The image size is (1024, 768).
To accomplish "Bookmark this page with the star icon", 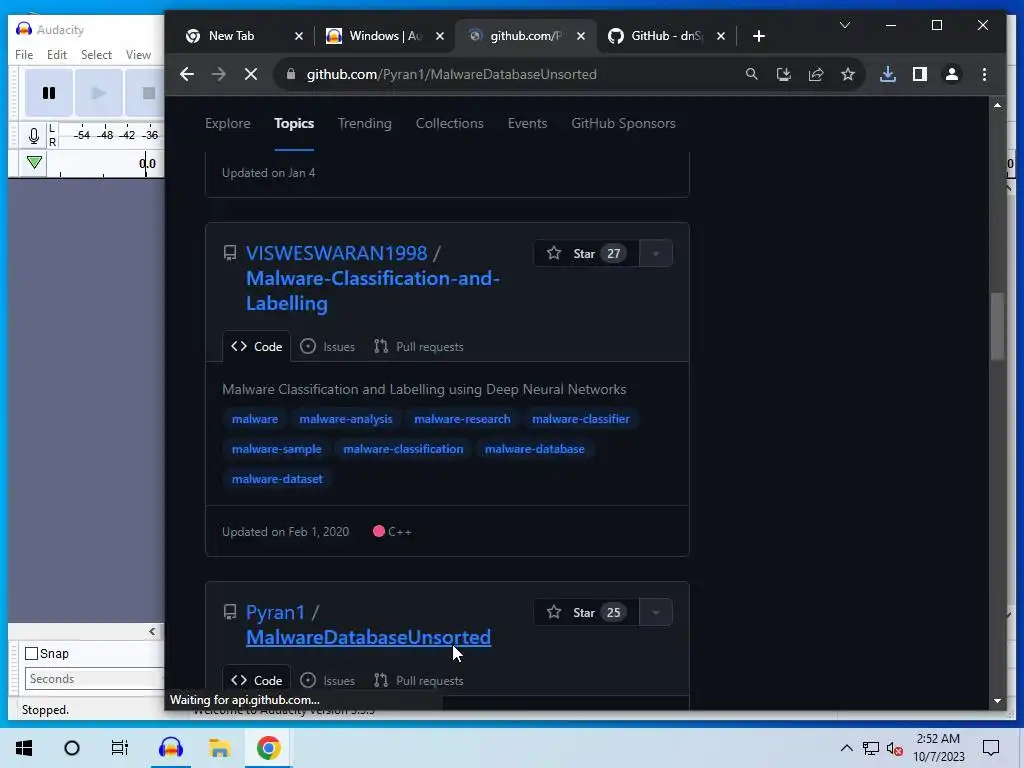I will tap(848, 74).
